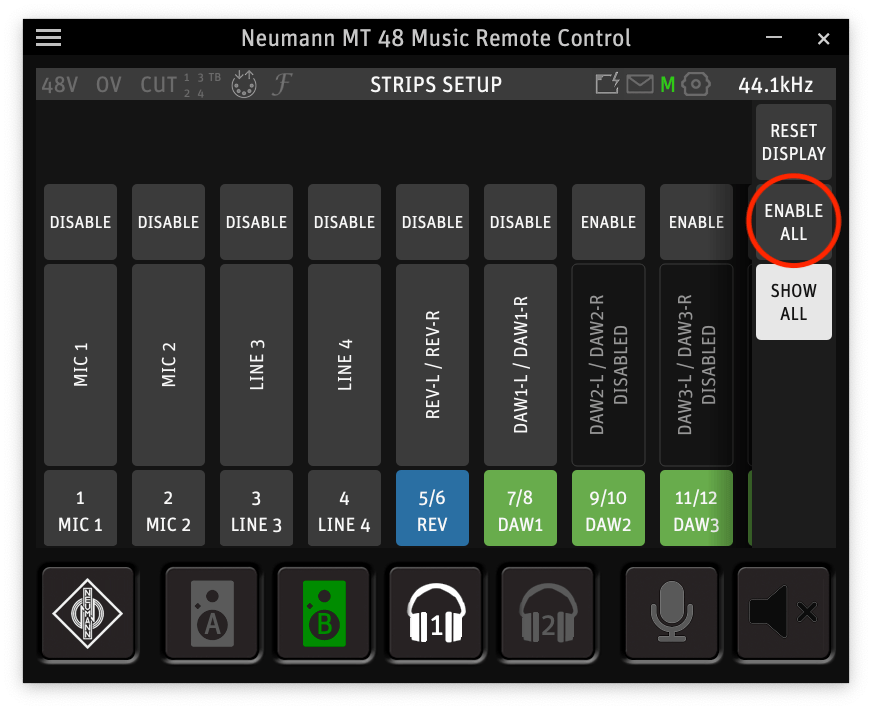Image resolution: width=872 pixels, height=710 pixels.
Task: Select headphones 1 output
Action: (x=435, y=612)
